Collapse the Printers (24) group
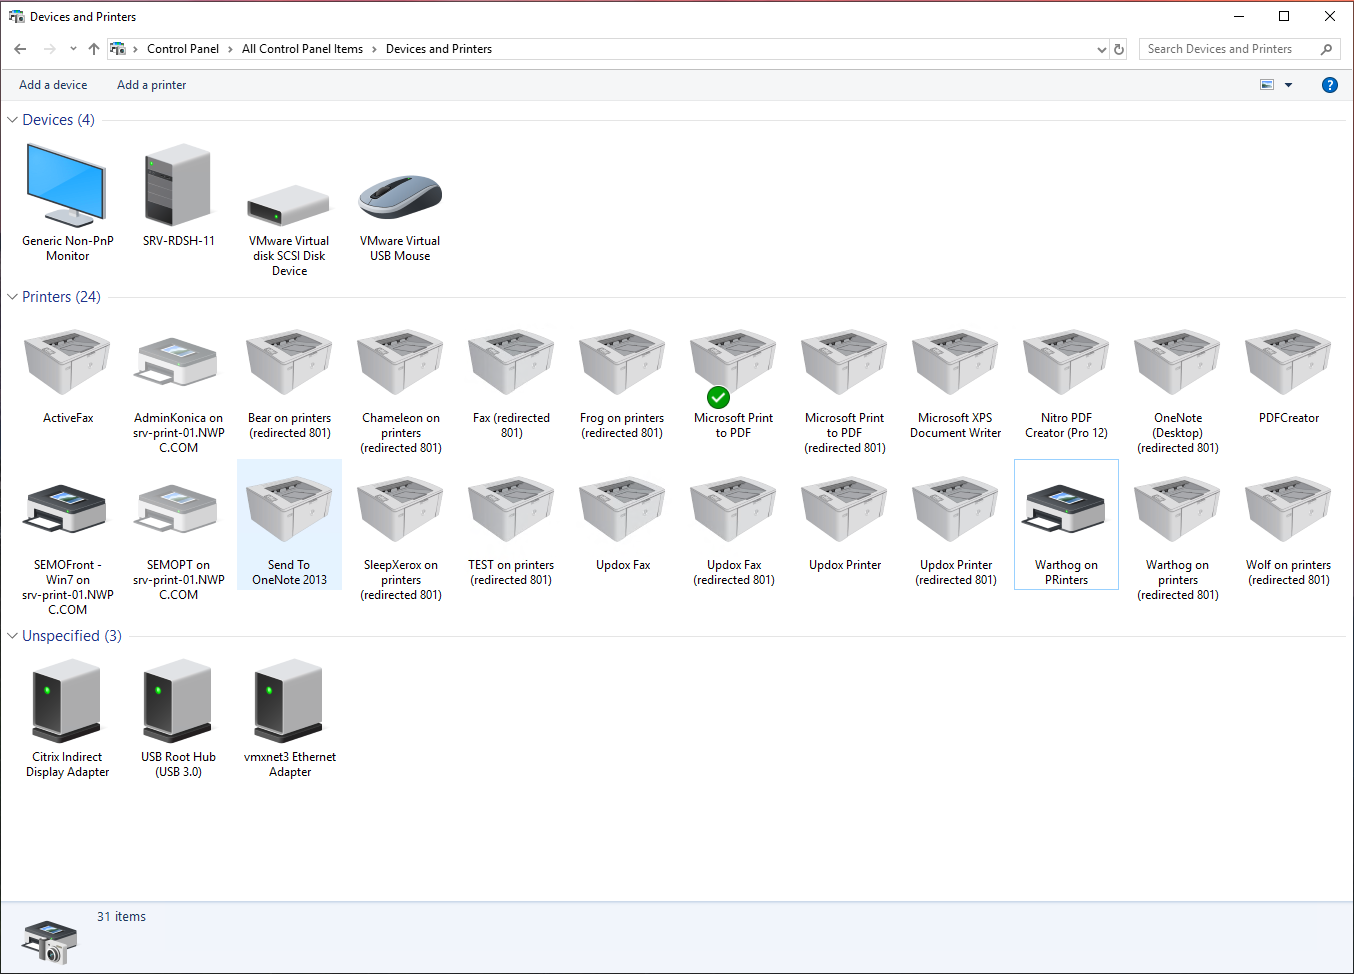The width and height of the screenshot is (1354, 974). tap(12, 297)
